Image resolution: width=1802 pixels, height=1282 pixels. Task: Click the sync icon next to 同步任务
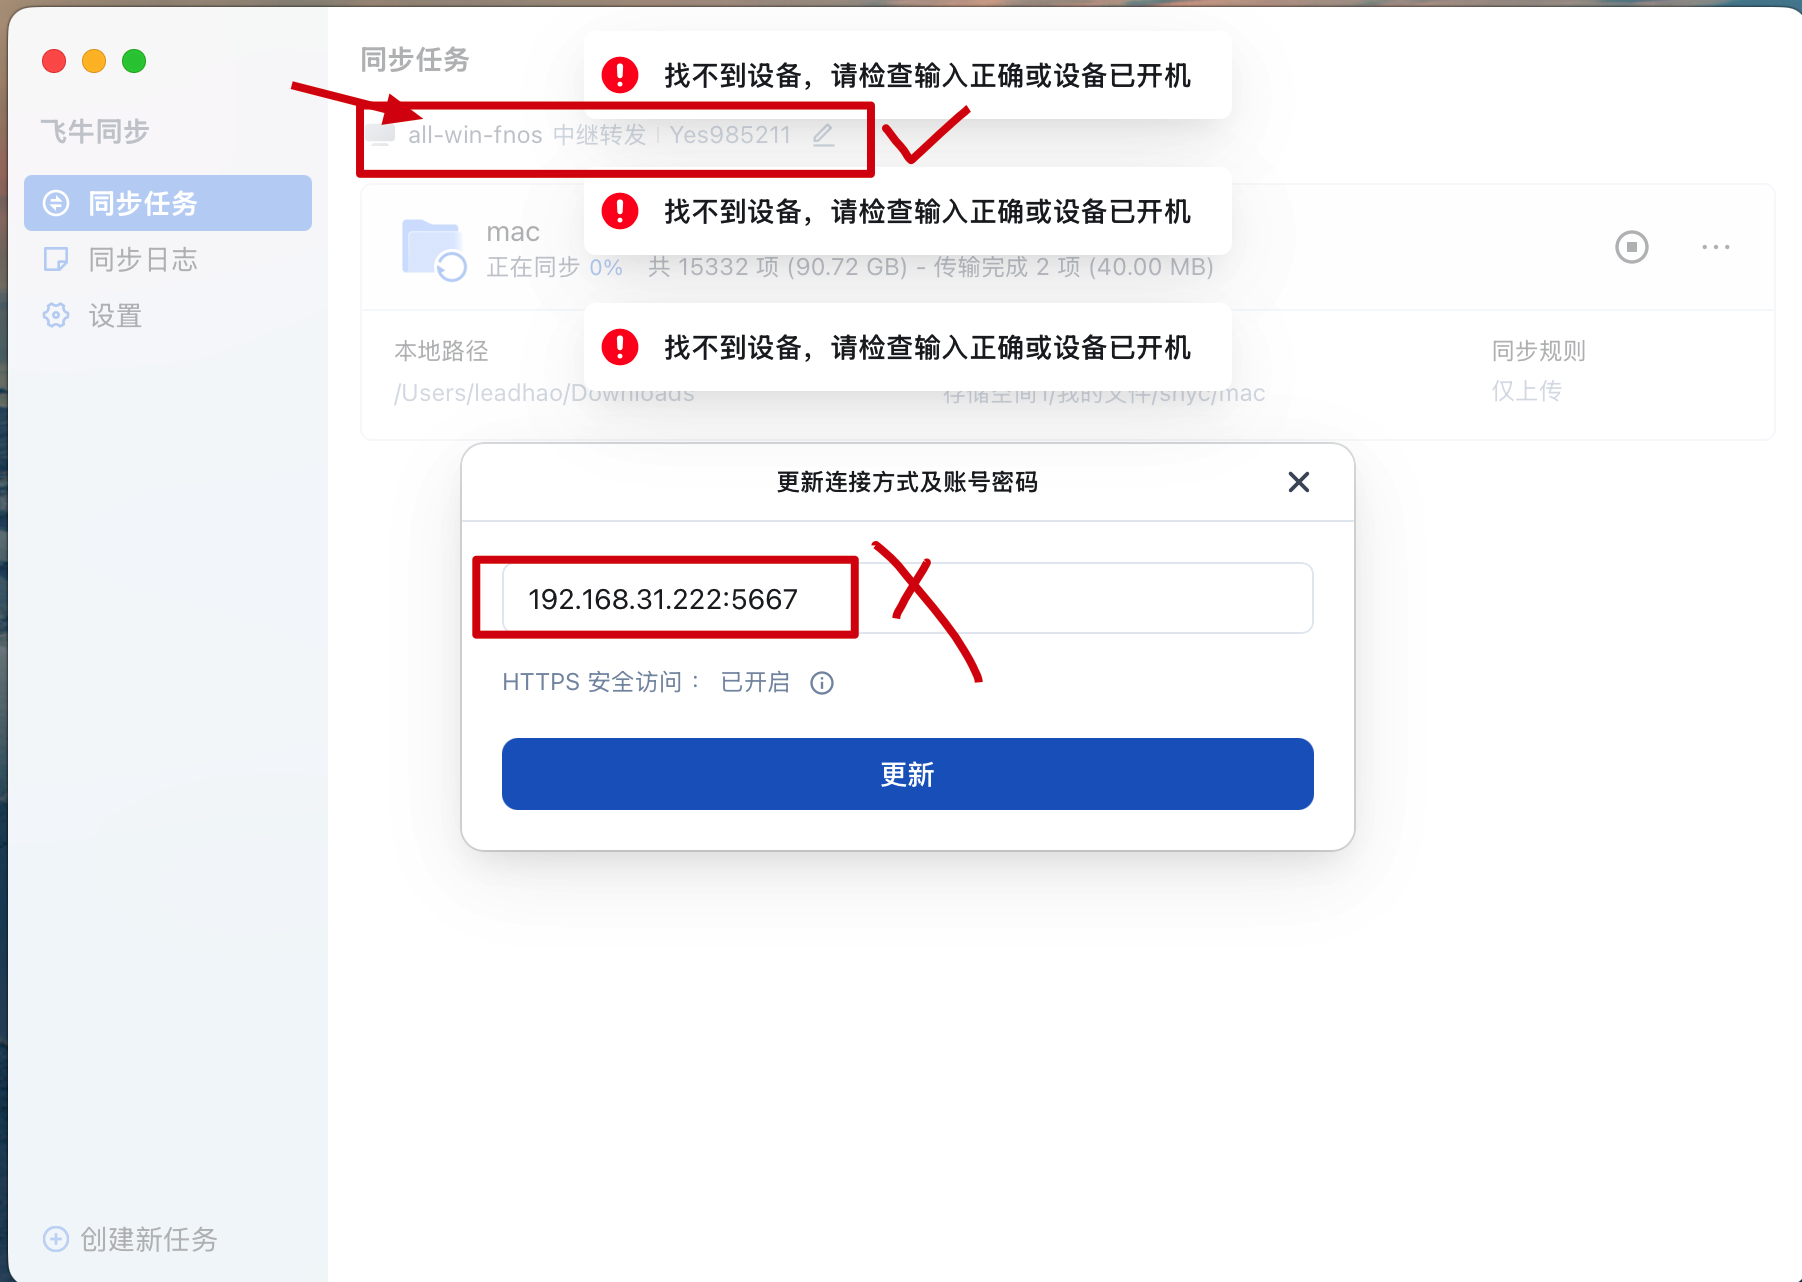(x=56, y=203)
